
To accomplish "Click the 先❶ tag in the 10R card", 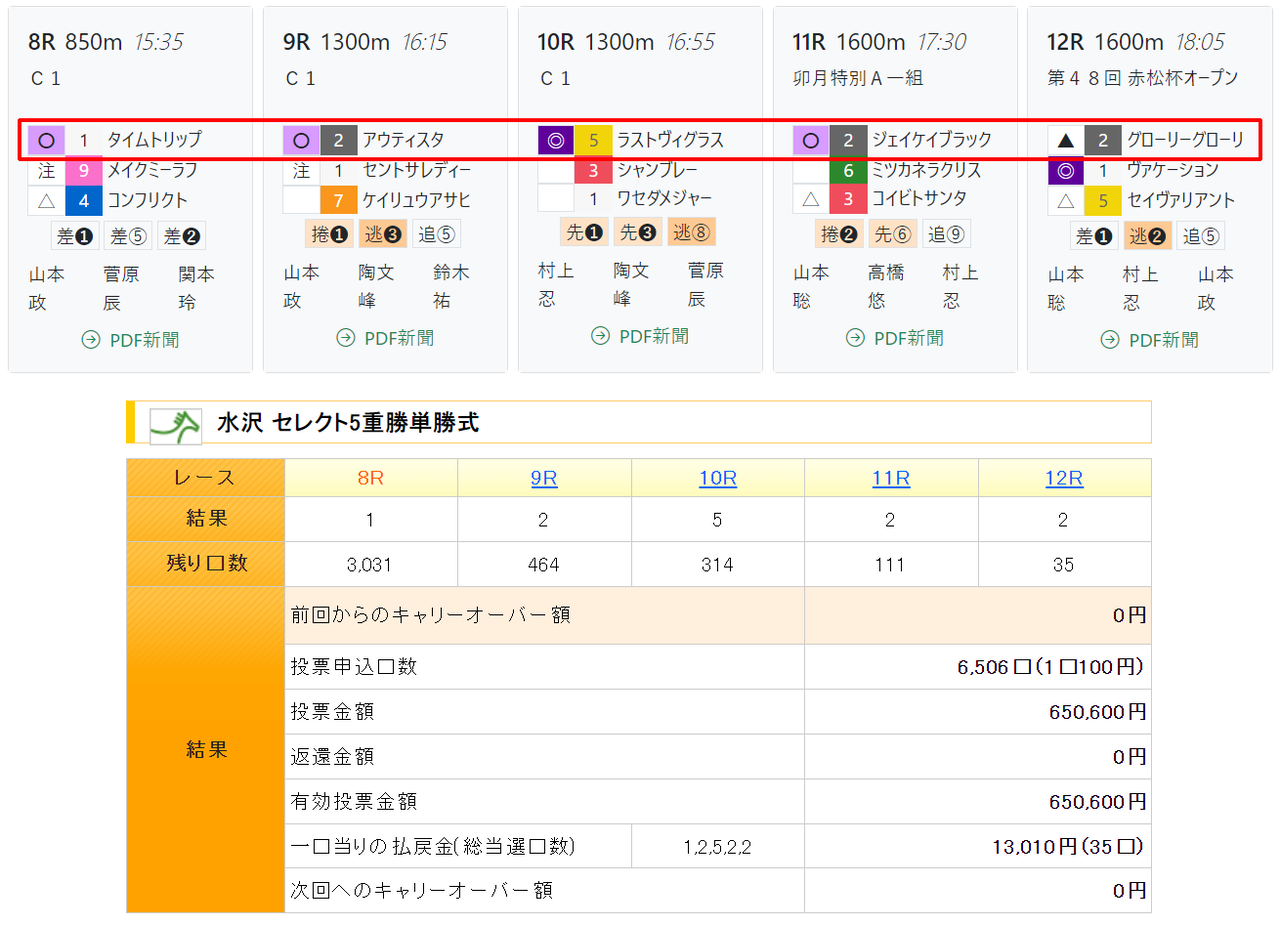I will [x=585, y=232].
